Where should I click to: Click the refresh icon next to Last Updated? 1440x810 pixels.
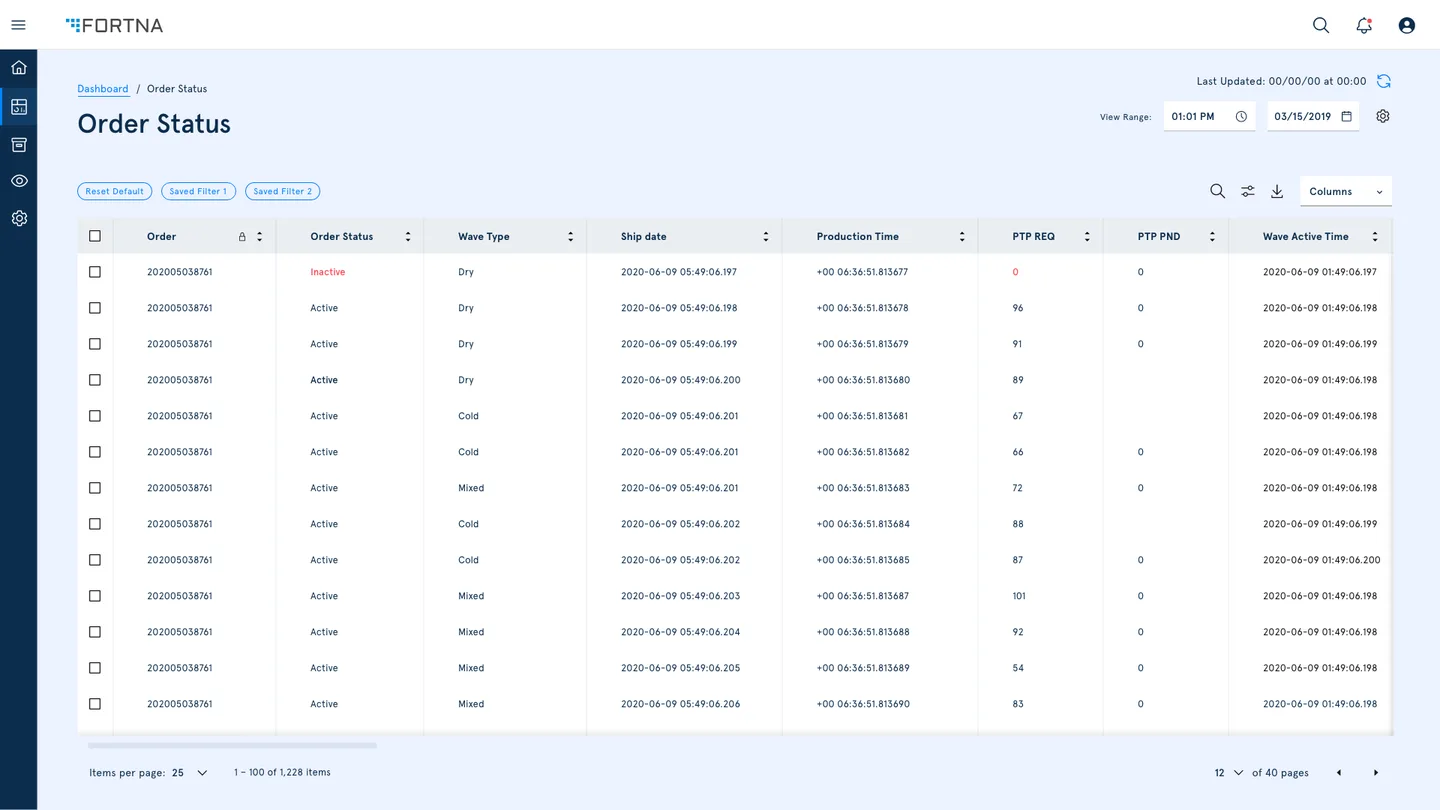click(1383, 81)
